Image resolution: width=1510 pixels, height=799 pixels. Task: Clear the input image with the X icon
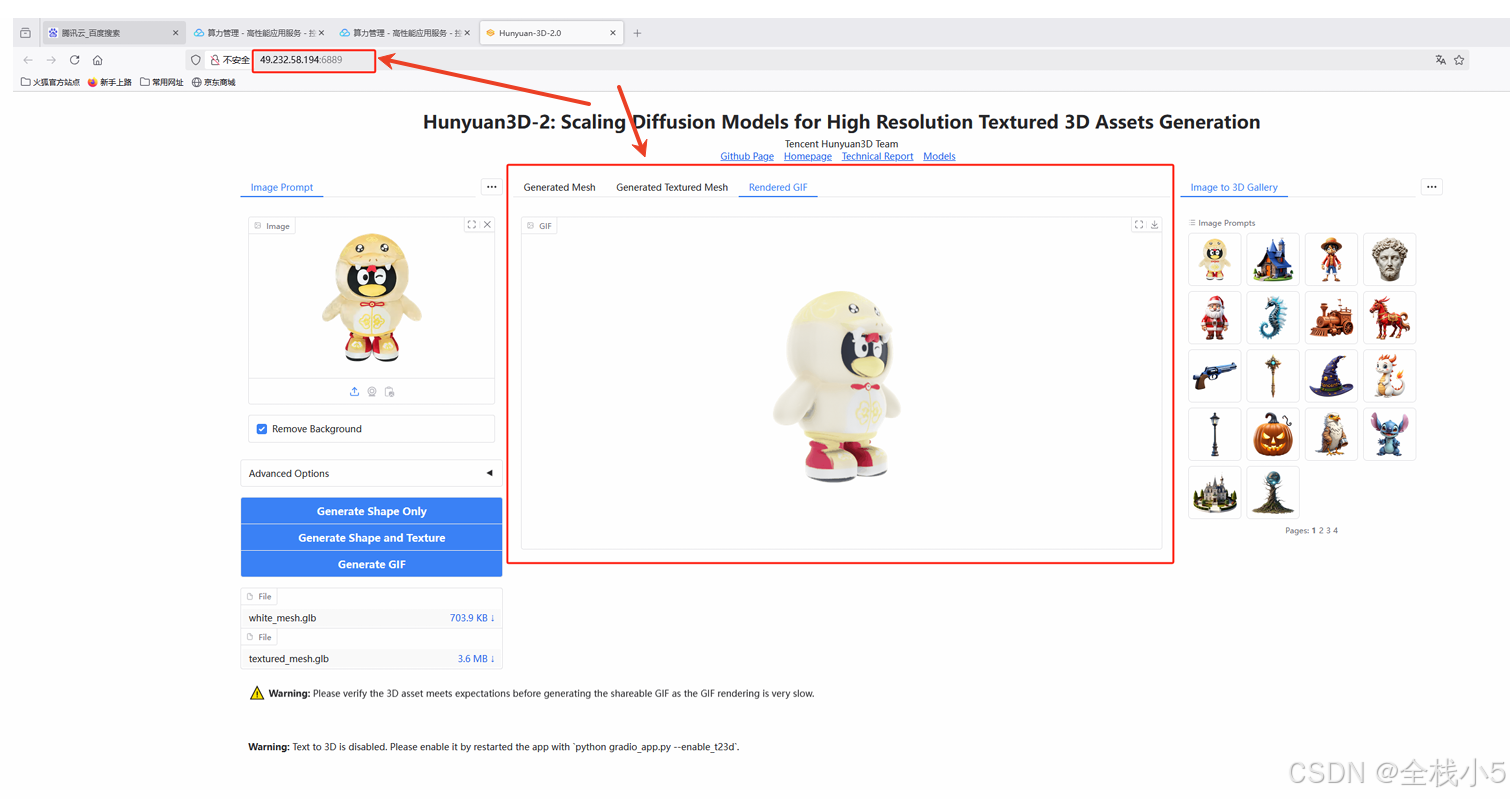(x=488, y=225)
